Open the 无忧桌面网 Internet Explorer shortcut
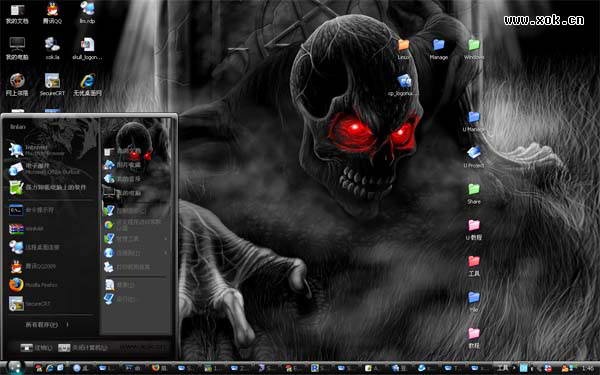 pos(88,85)
